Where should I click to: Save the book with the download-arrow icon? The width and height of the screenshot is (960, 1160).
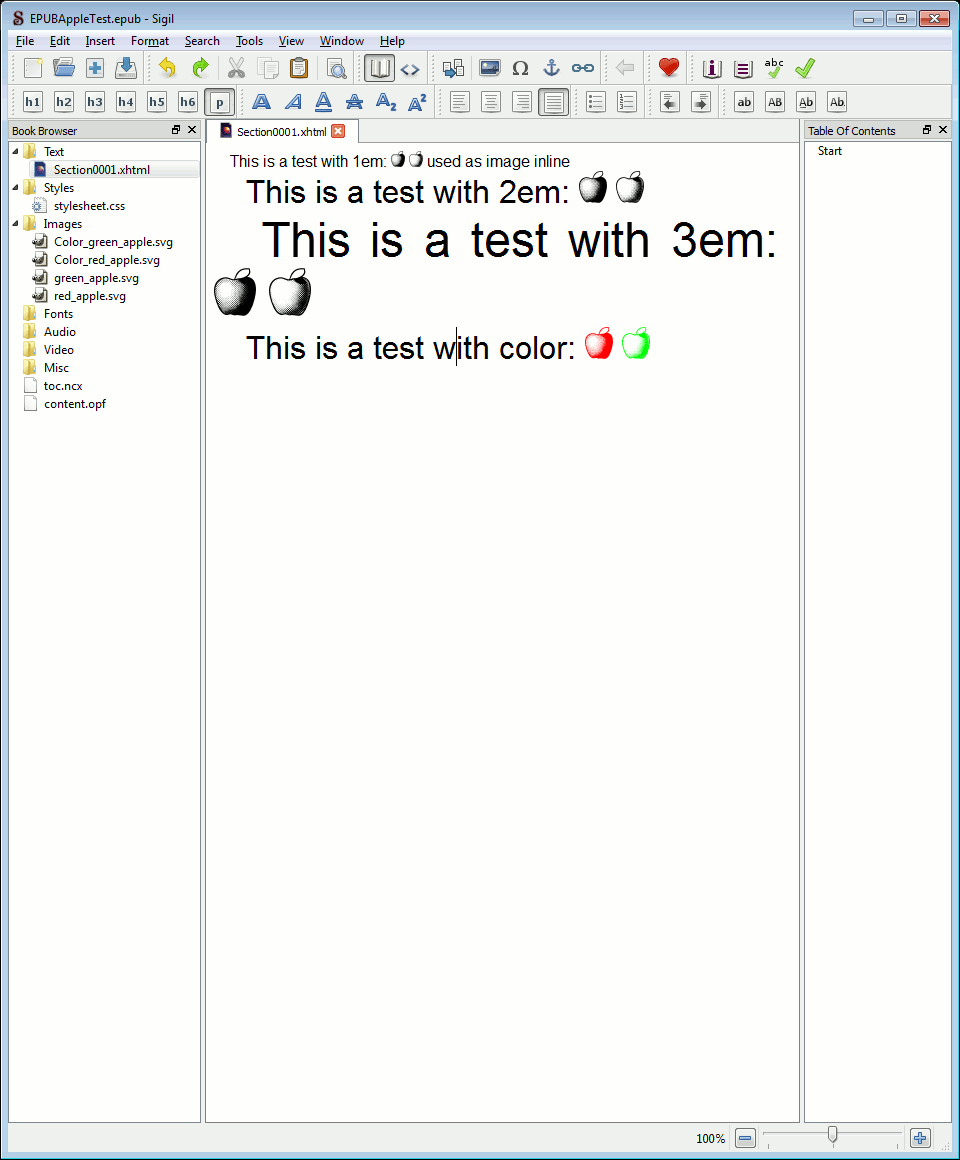pos(126,68)
